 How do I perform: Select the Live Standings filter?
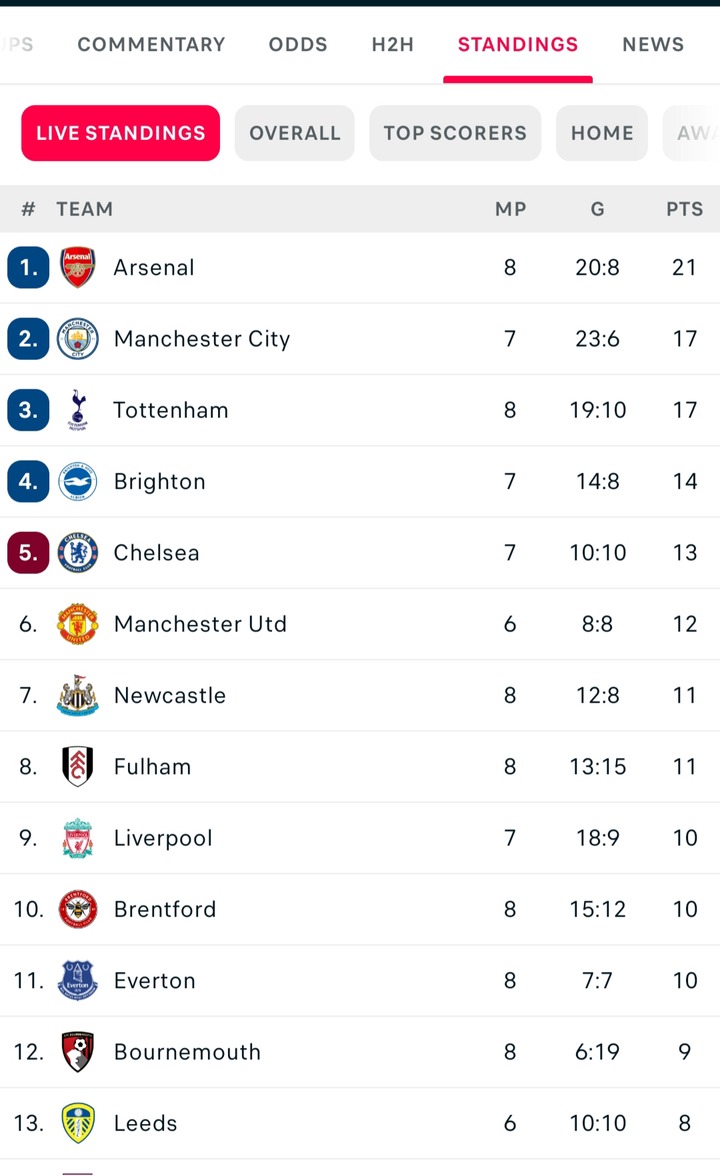[x=121, y=133]
